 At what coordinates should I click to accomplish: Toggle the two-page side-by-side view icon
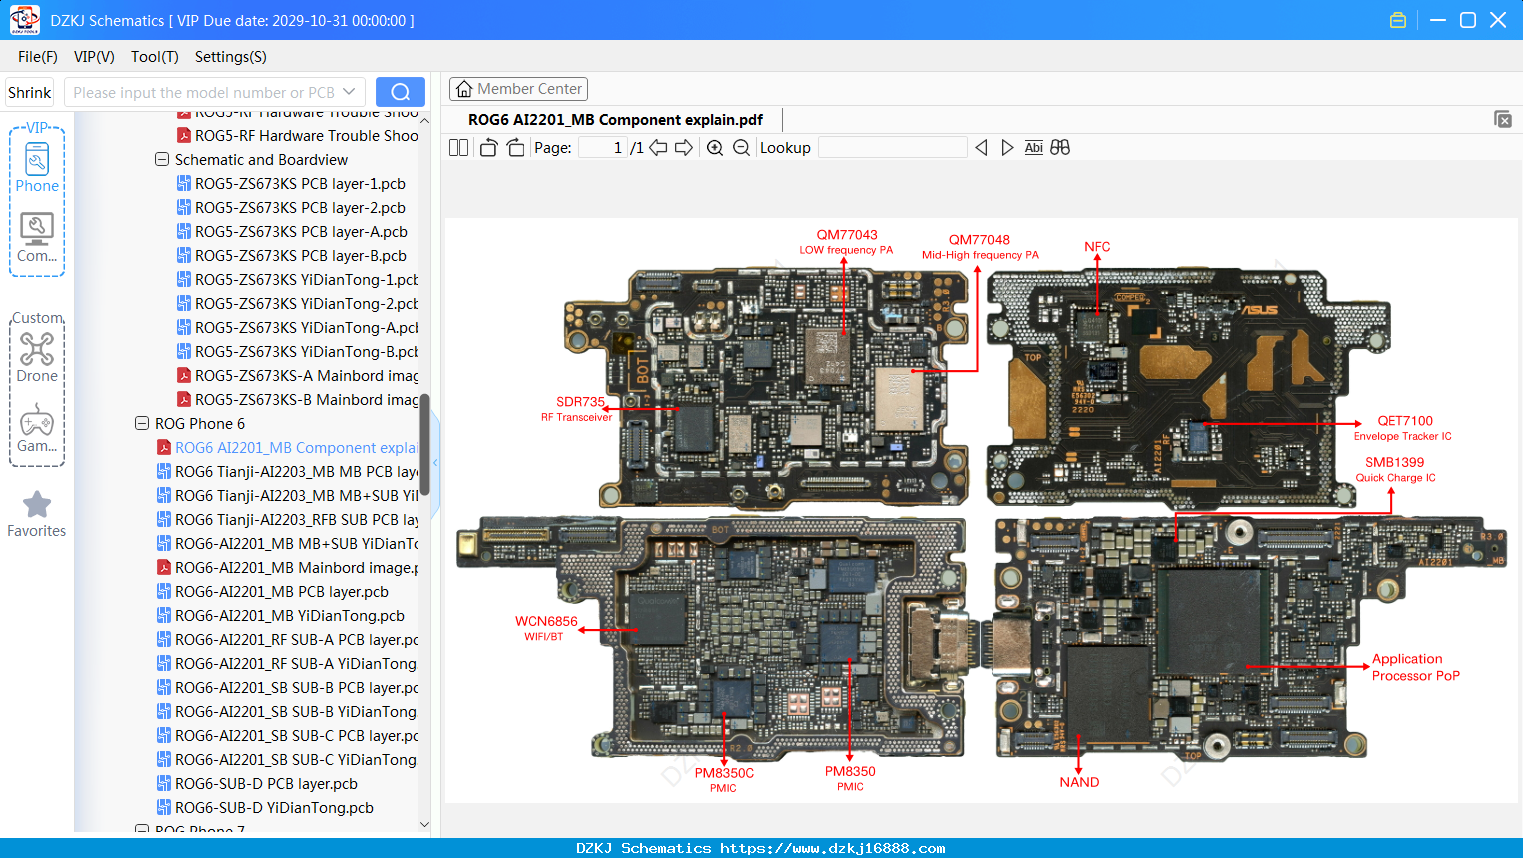pyautogui.click(x=458, y=147)
